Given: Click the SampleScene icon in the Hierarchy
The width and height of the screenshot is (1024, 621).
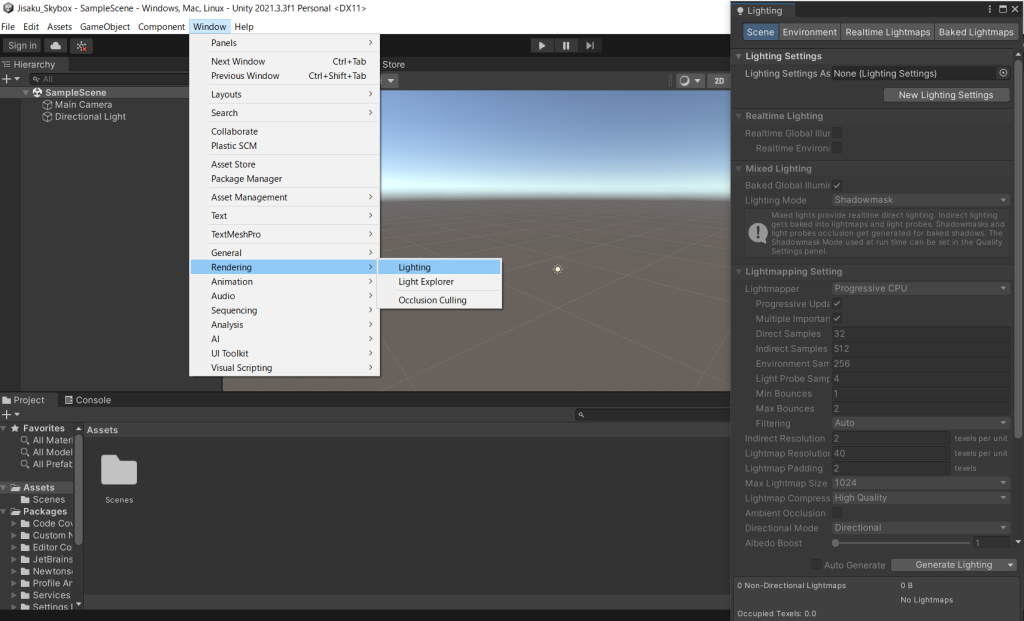Looking at the screenshot, I should (36, 91).
